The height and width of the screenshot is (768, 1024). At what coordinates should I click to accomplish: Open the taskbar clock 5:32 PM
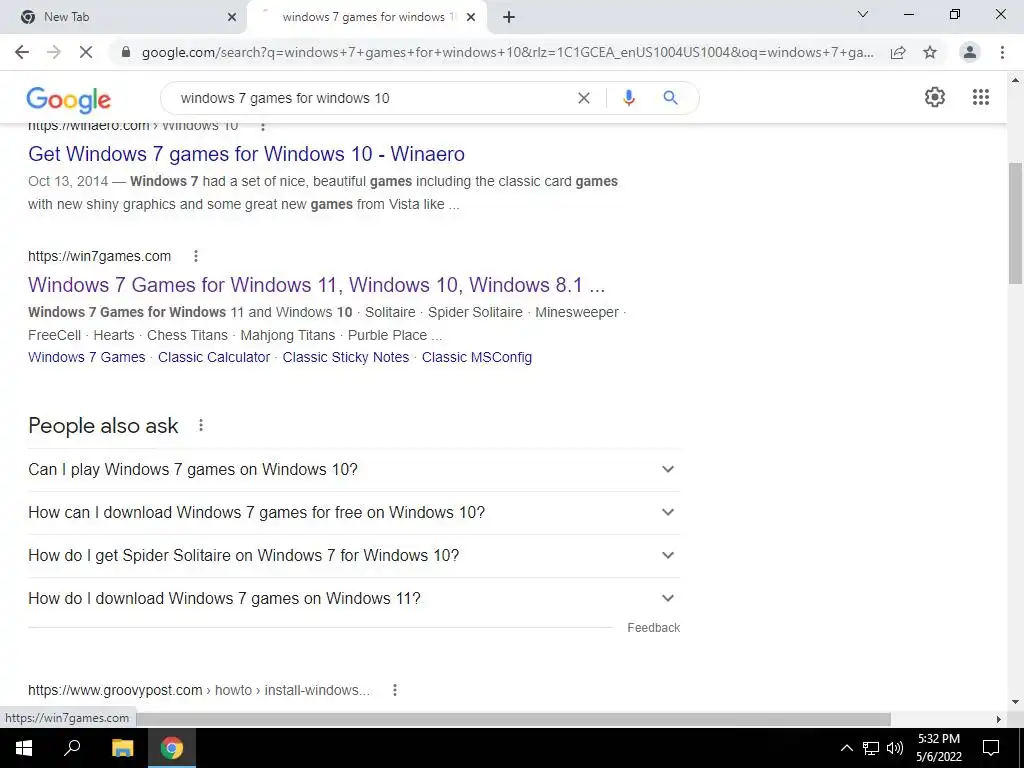939,748
